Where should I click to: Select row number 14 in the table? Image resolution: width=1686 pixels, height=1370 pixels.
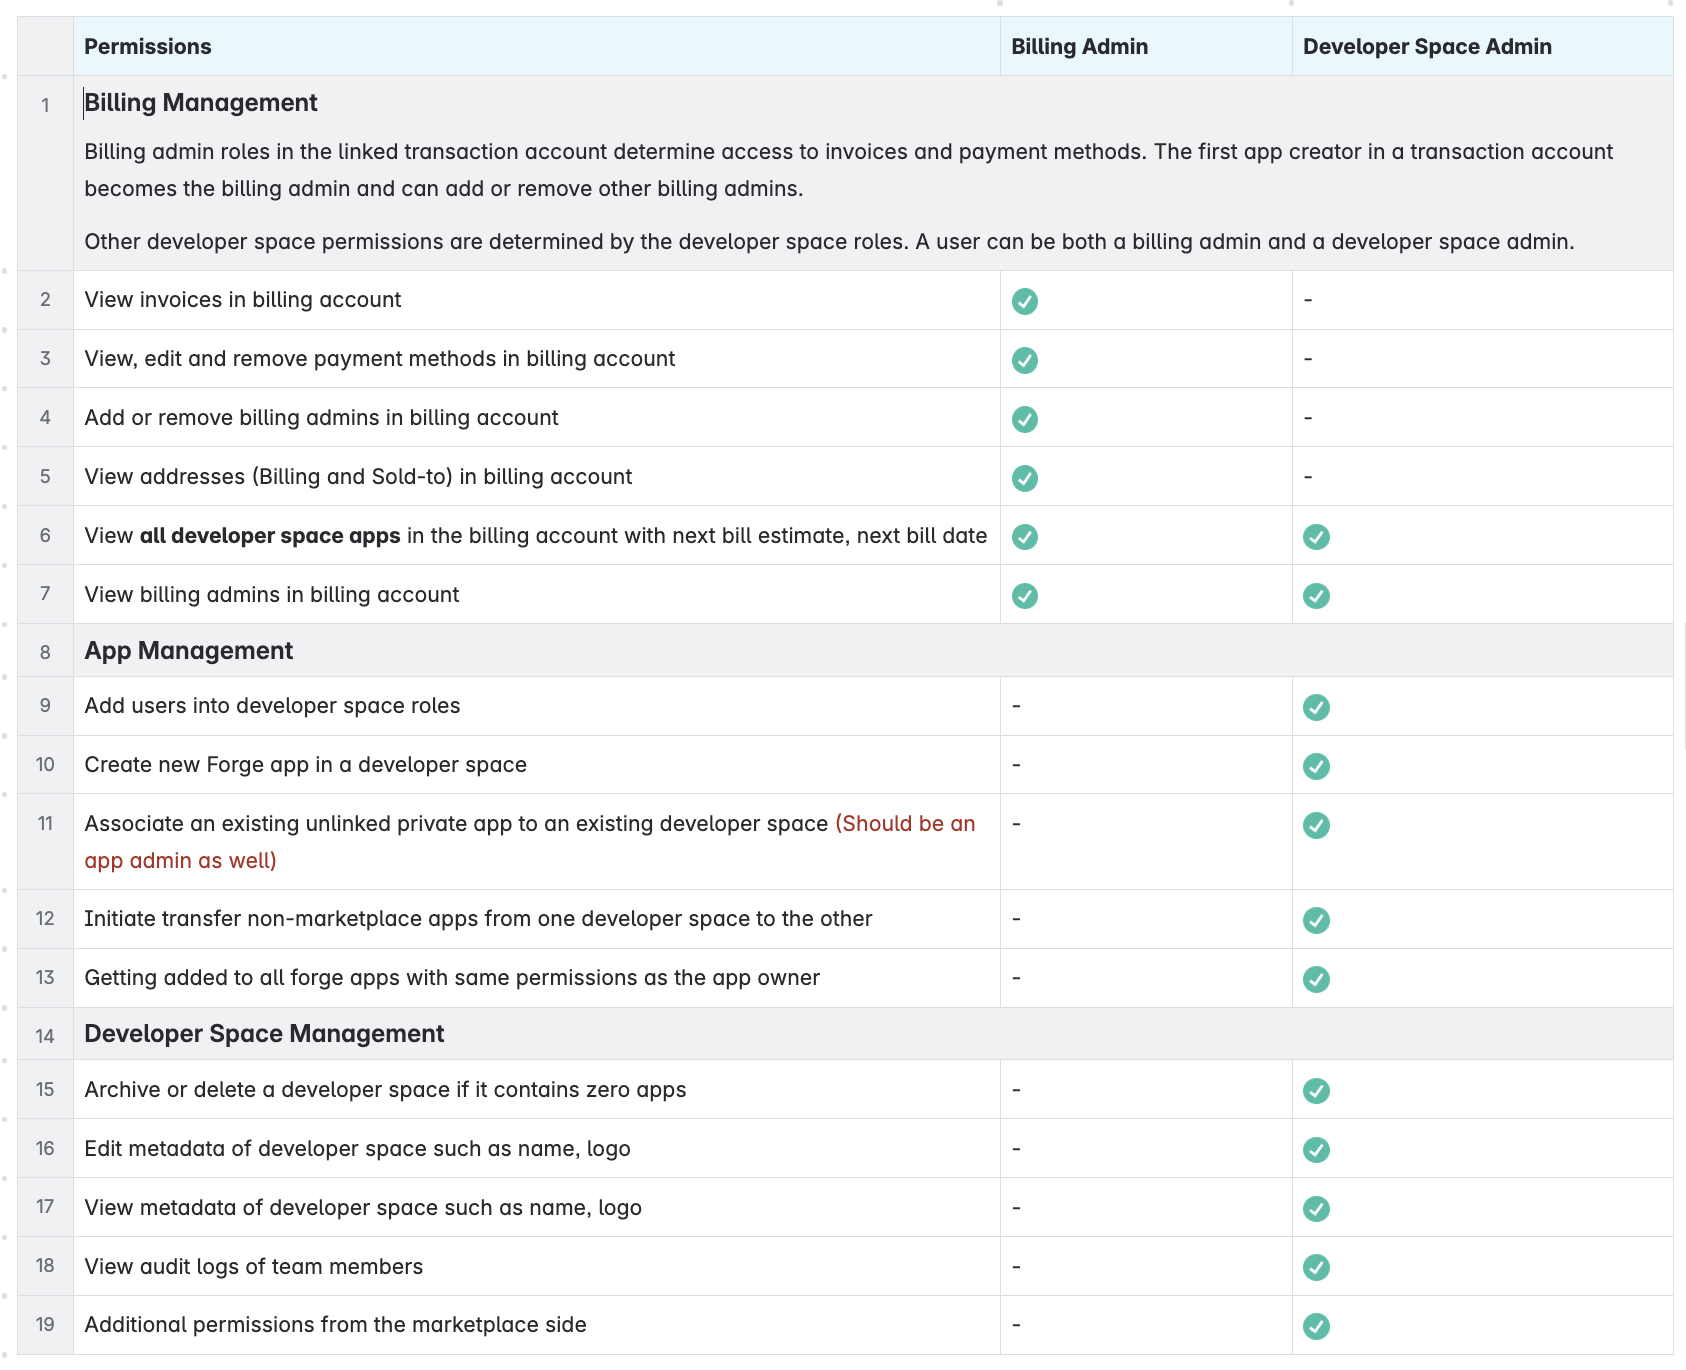click(45, 1036)
